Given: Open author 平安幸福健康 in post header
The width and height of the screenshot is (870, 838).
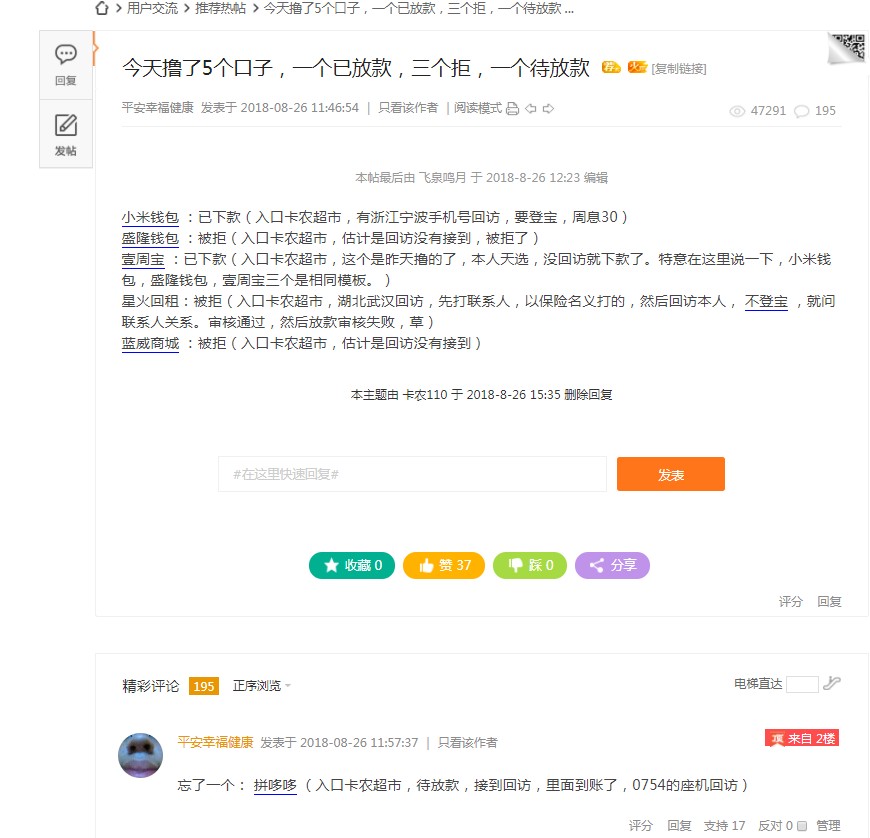Looking at the screenshot, I should pos(158,108).
